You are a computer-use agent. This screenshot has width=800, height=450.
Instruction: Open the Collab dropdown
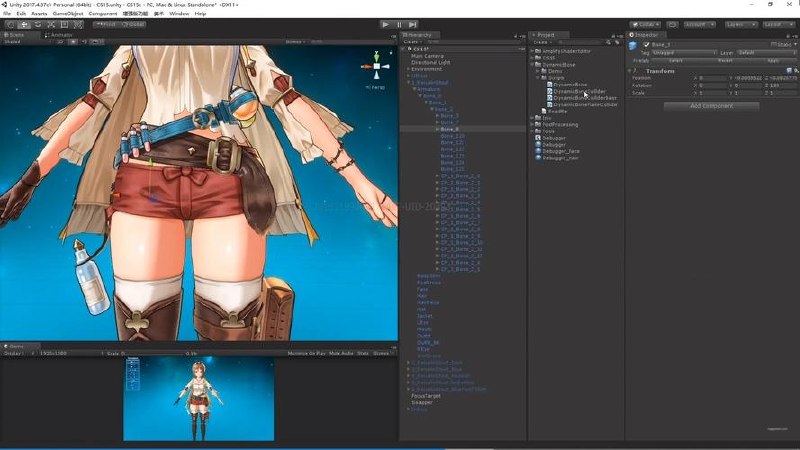(645, 24)
